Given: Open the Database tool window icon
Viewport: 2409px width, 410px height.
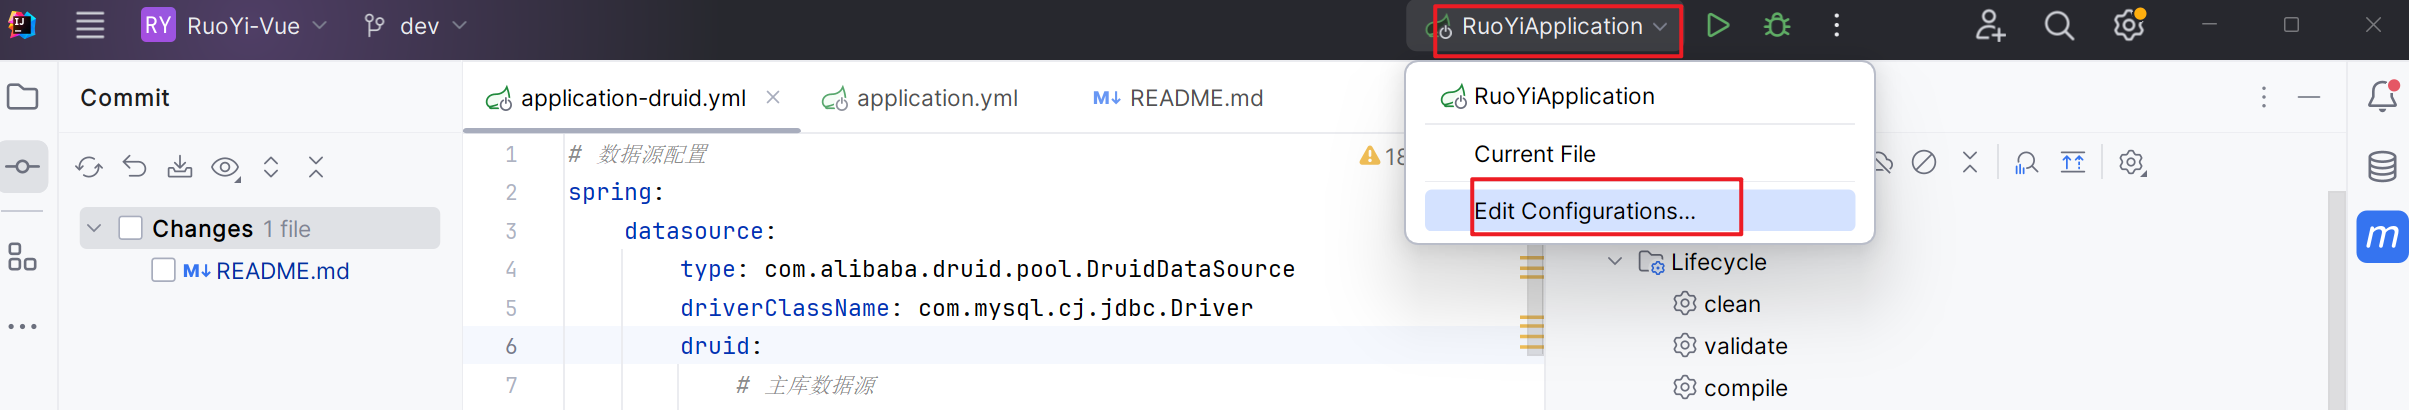Looking at the screenshot, I should [2382, 166].
